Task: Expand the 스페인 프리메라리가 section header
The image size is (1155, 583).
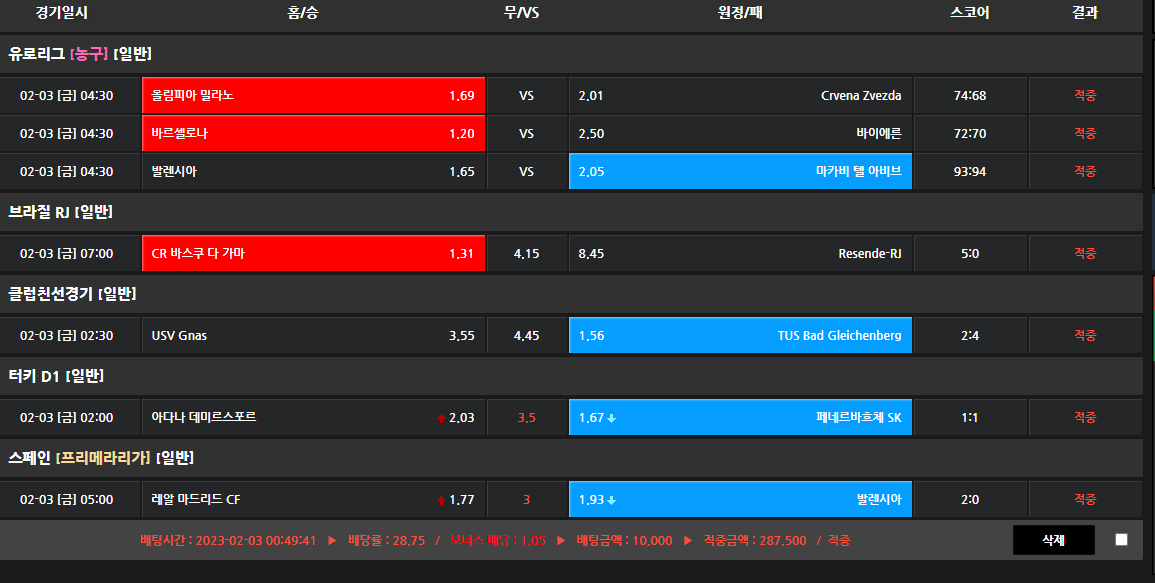Action: click(x=100, y=457)
